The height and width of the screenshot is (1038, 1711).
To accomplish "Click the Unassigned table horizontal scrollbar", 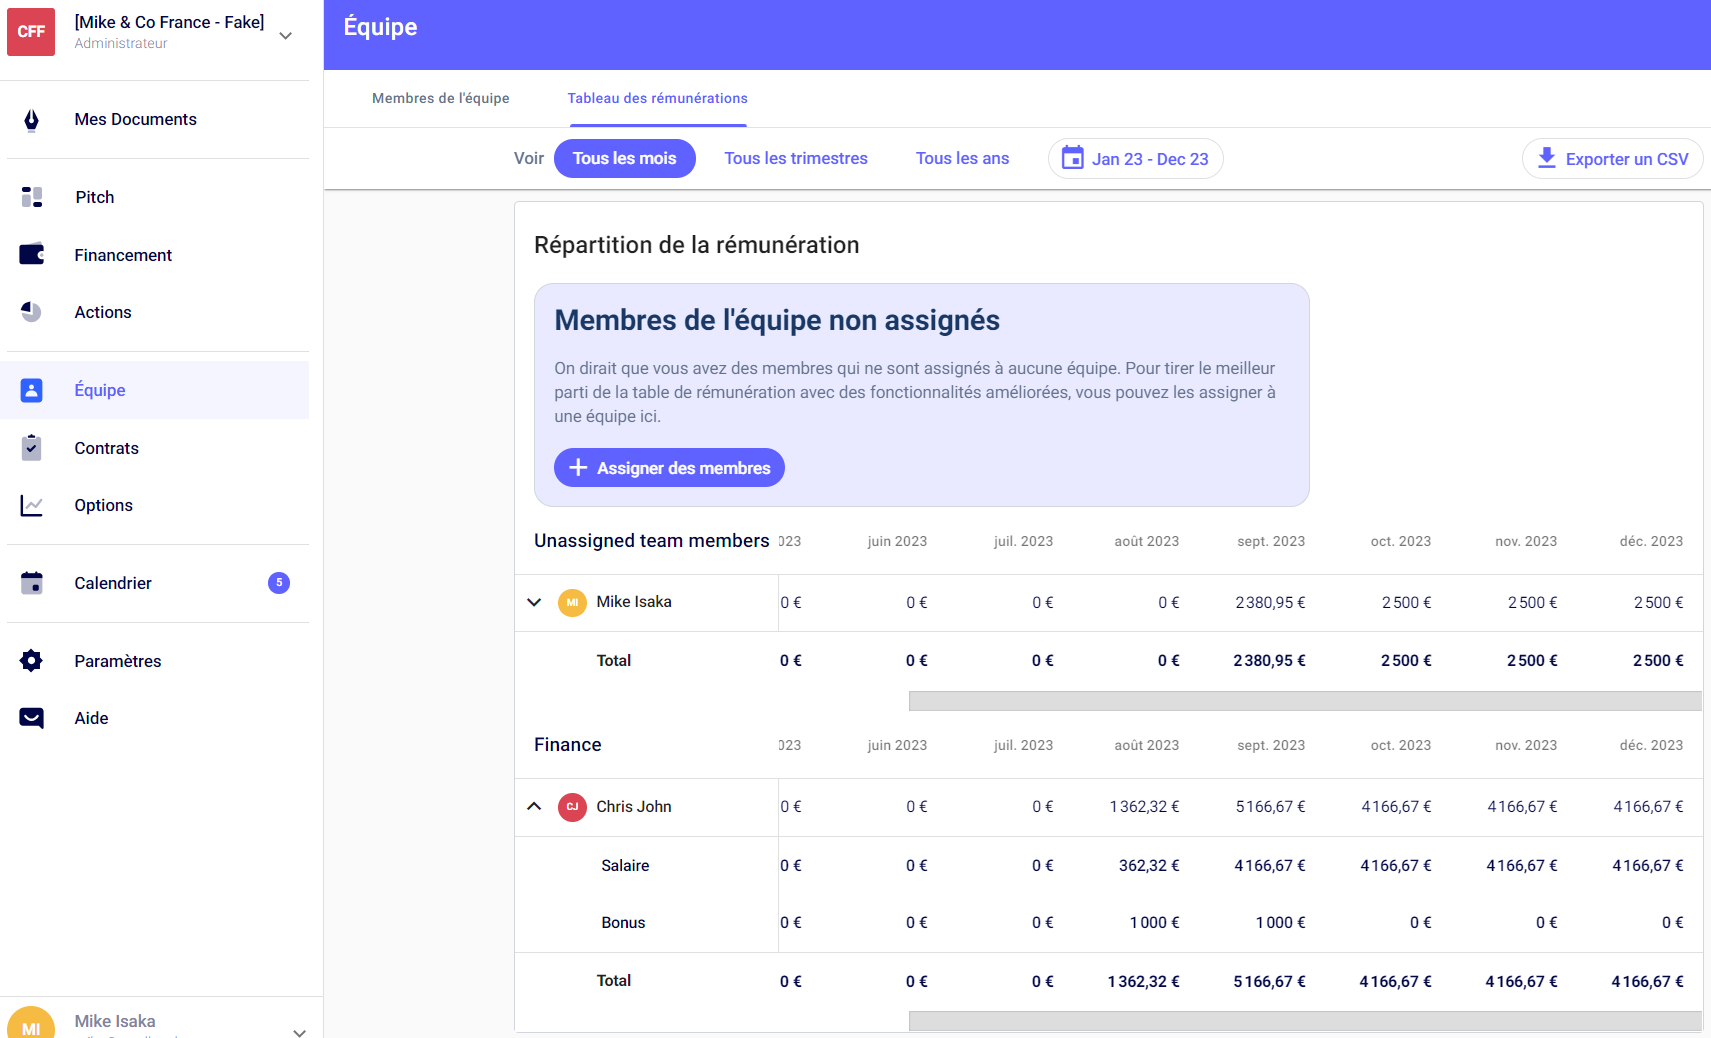I will click(1304, 701).
